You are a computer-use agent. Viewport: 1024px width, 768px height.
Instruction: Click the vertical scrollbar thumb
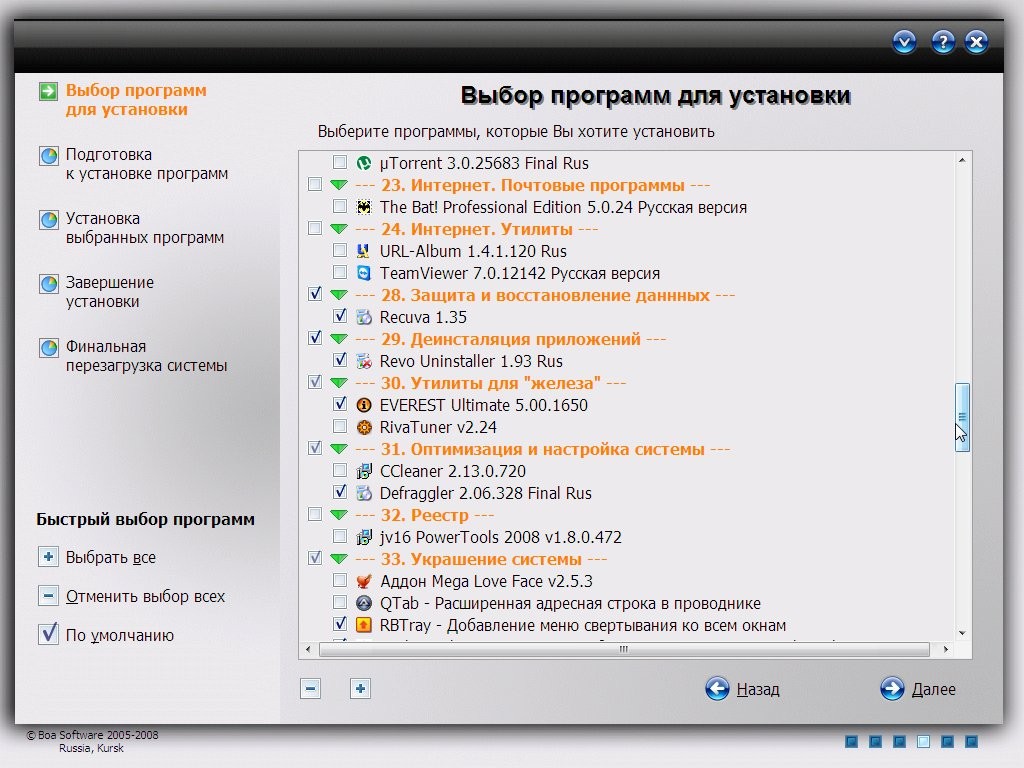pyautogui.click(x=962, y=417)
